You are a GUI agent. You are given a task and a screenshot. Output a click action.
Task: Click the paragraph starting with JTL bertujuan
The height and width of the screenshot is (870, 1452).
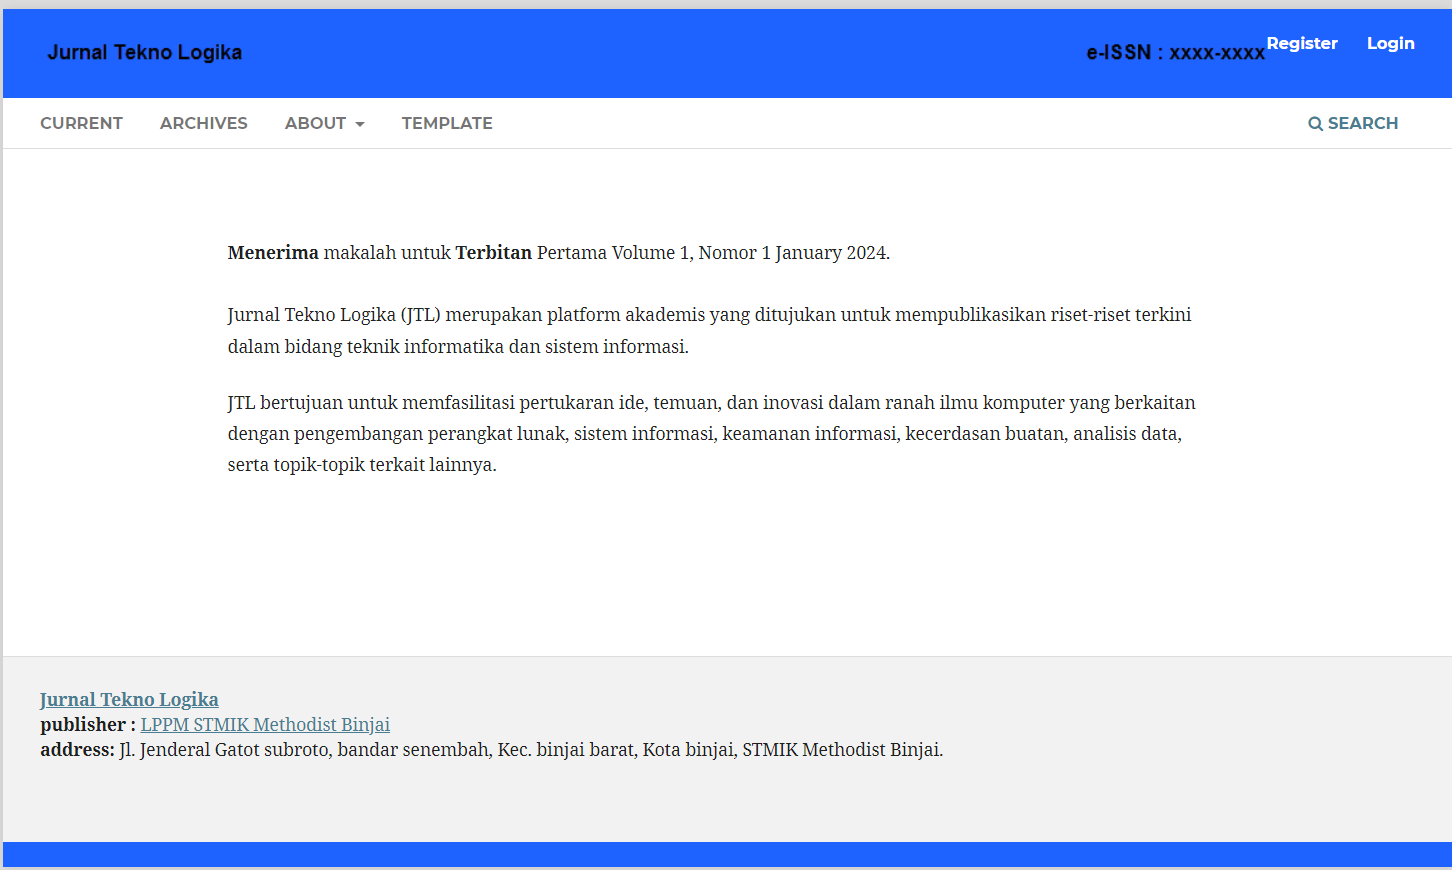tap(711, 433)
